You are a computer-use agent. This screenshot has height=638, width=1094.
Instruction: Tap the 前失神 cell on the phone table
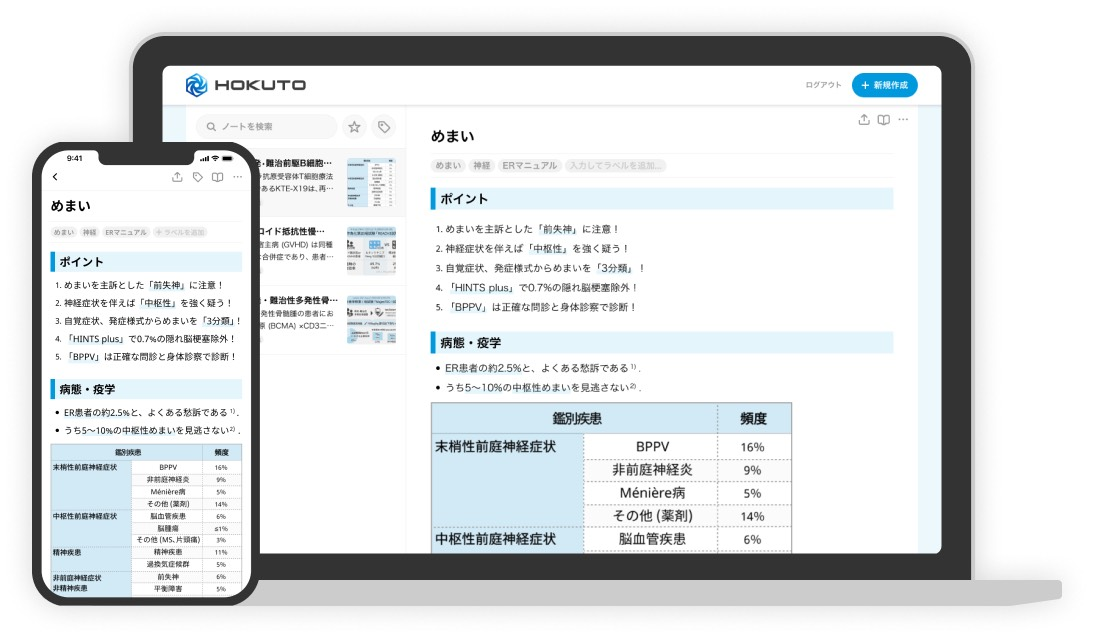pos(167,577)
